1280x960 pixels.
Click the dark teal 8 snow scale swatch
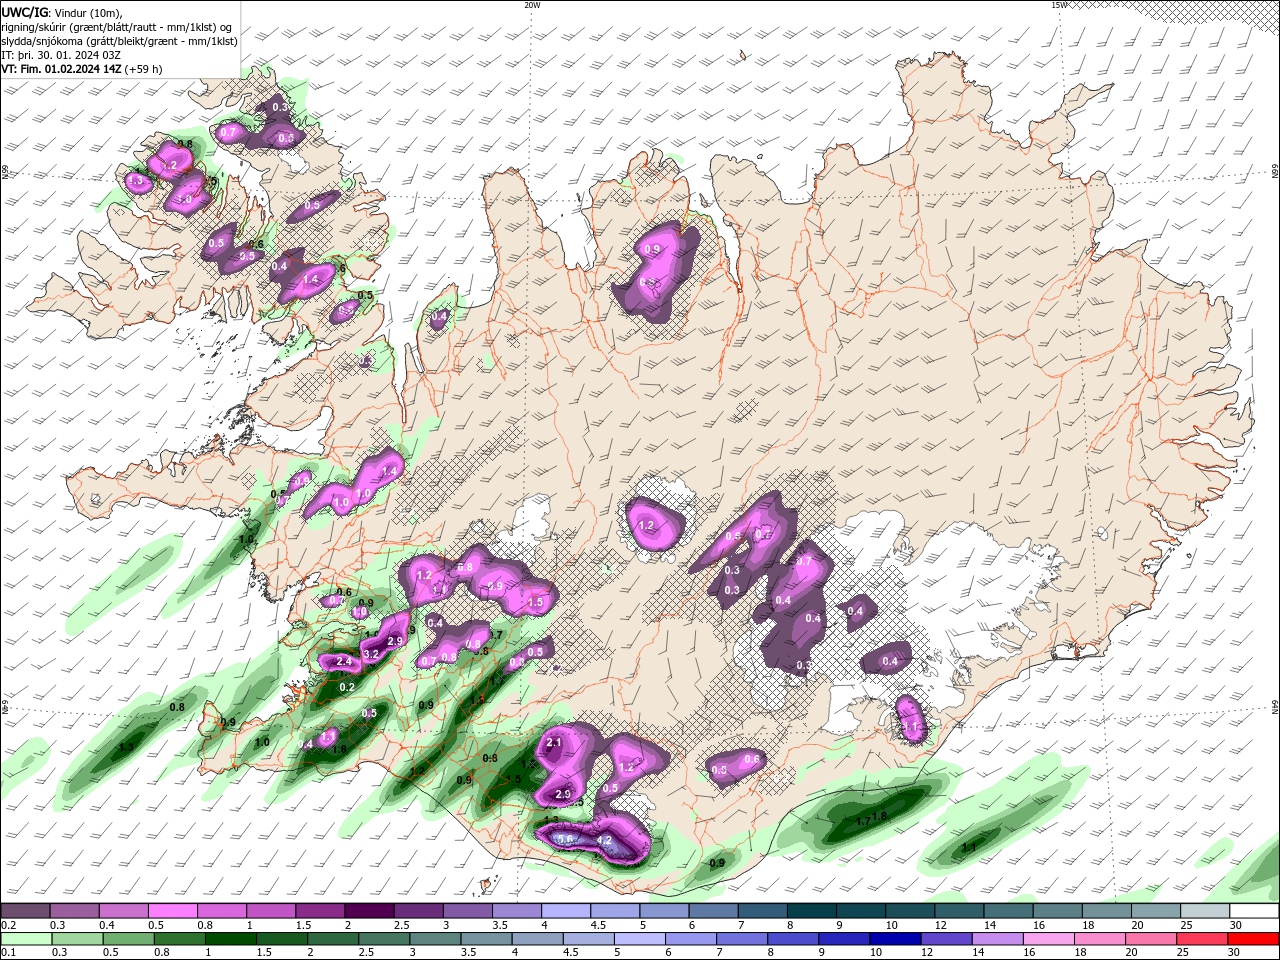pos(811,910)
